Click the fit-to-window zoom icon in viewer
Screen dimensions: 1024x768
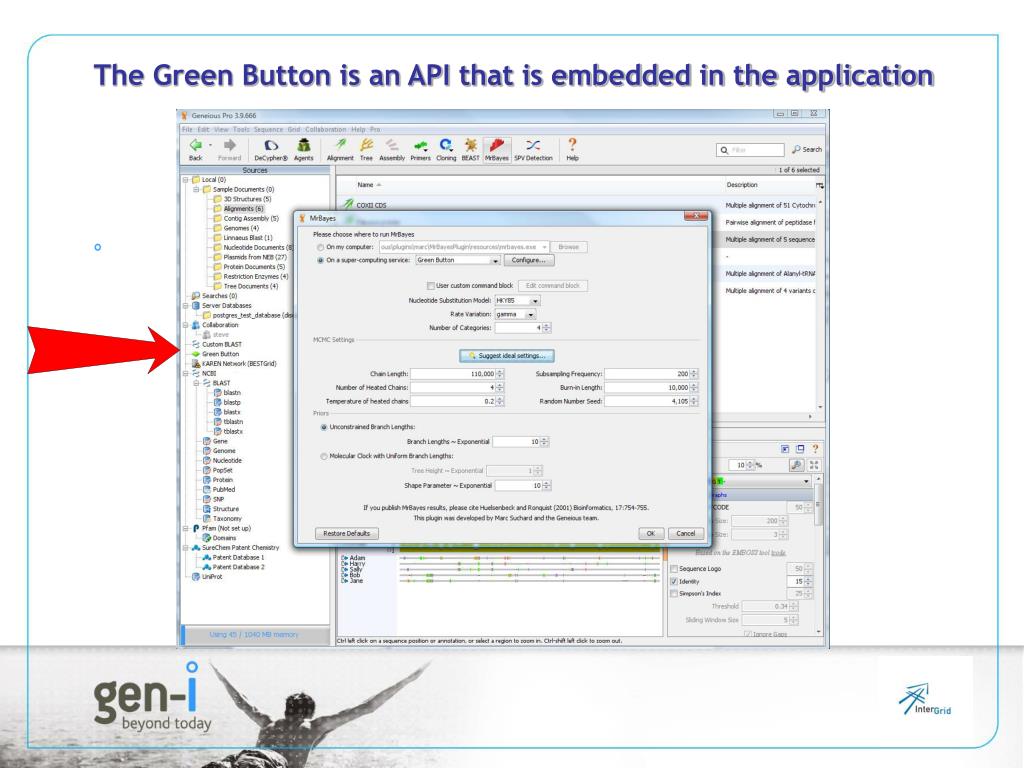(x=814, y=465)
